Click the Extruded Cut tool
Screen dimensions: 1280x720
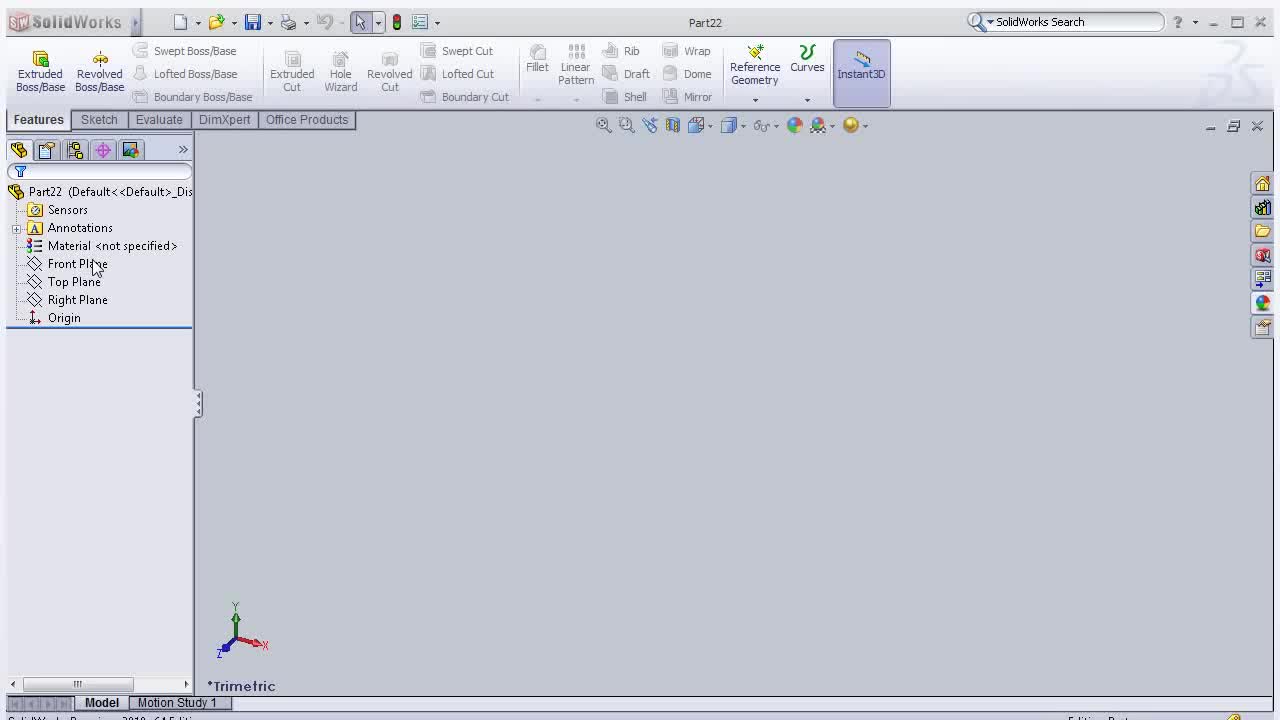tap(292, 71)
